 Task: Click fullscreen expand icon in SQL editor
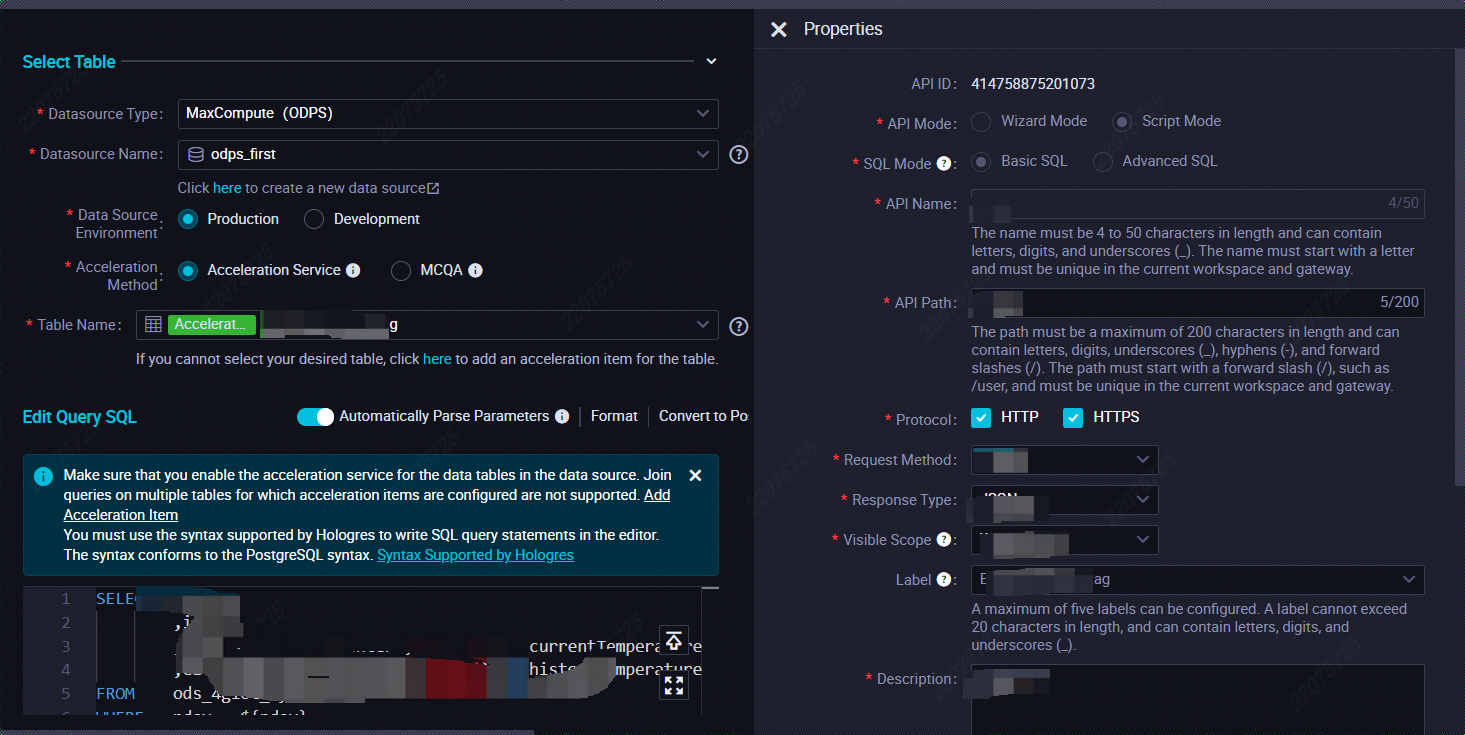coord(674,685)
